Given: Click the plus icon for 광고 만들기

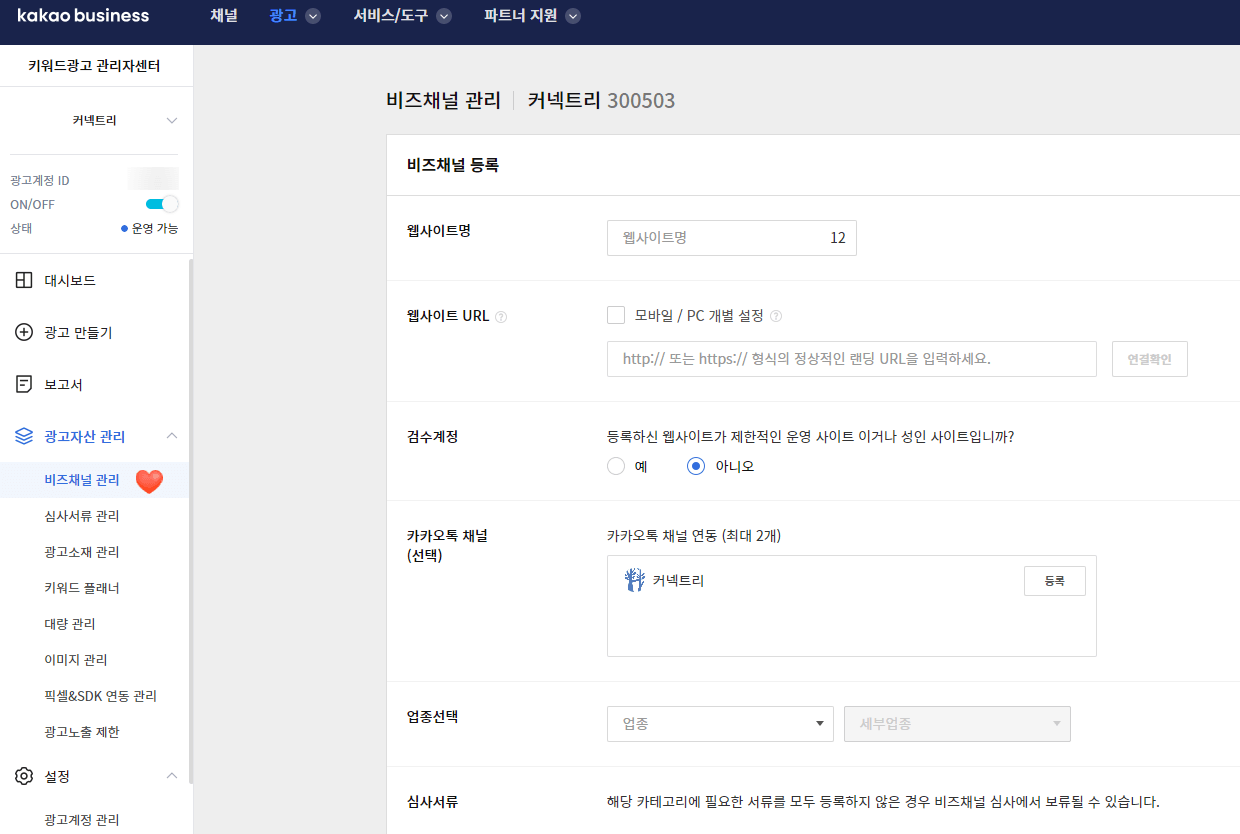Looking at the screenshot, I should [25, 332].
